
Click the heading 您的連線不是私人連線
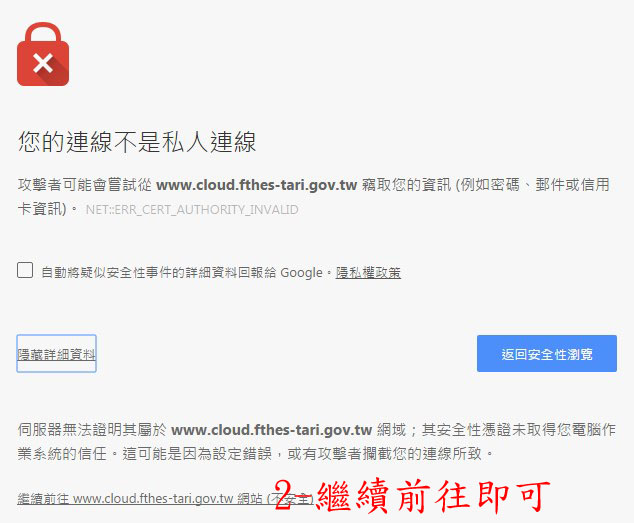tap(137, 142)
